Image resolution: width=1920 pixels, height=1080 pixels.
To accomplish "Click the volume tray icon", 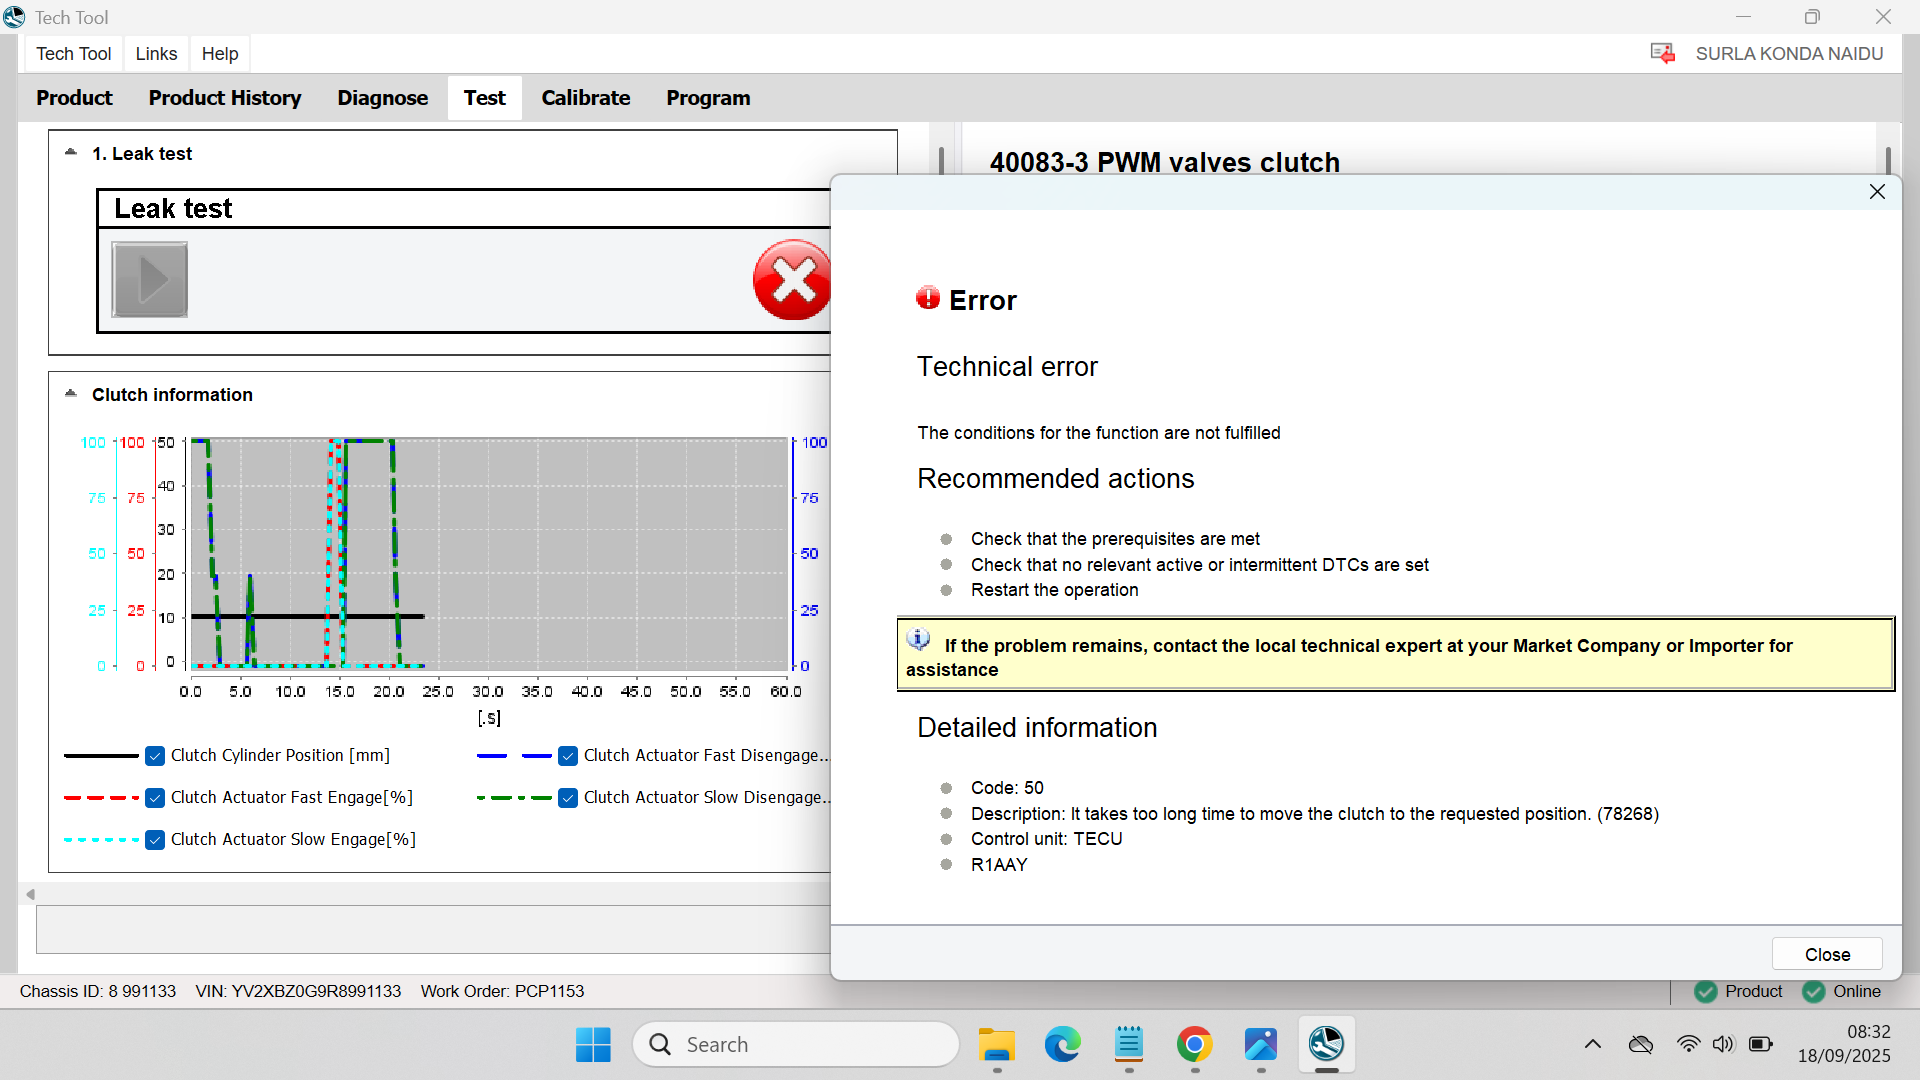I will [1723, 1044].
